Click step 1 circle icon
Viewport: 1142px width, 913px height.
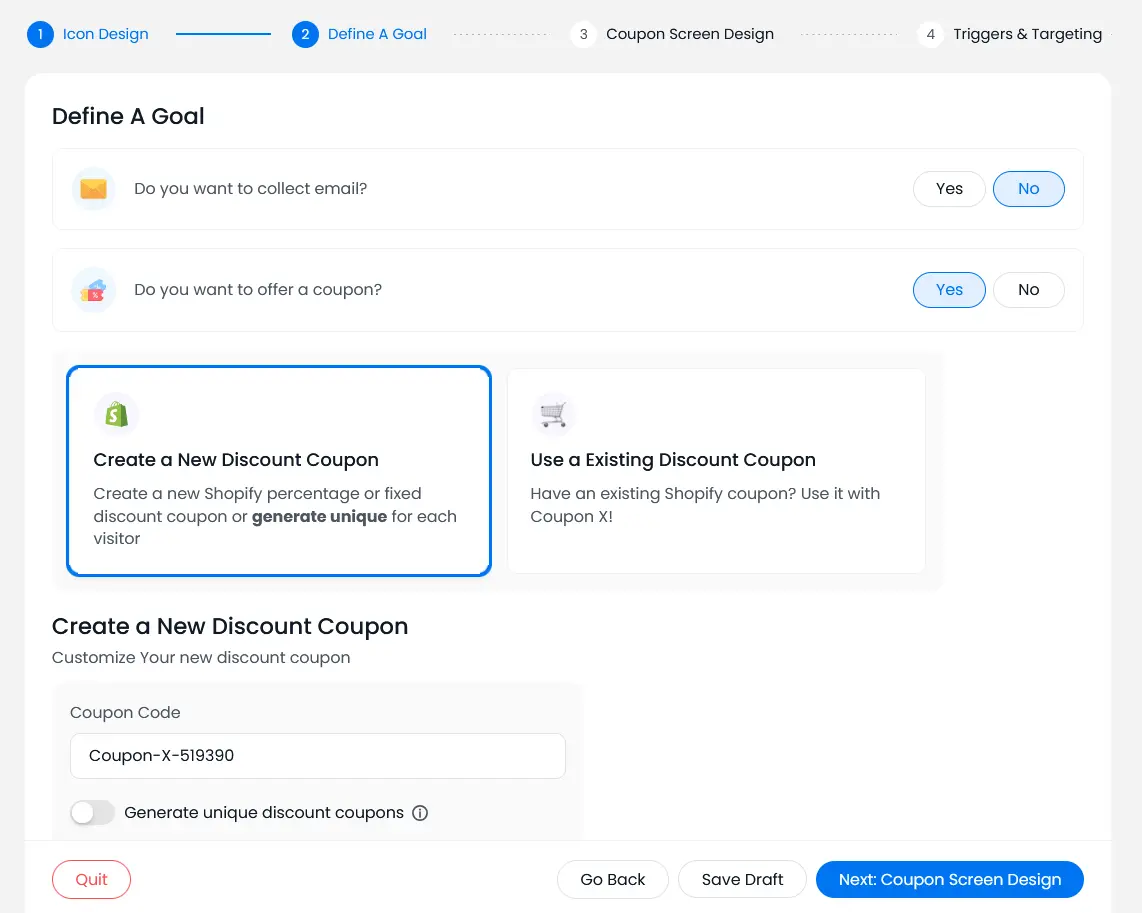[x=40, y=34]
